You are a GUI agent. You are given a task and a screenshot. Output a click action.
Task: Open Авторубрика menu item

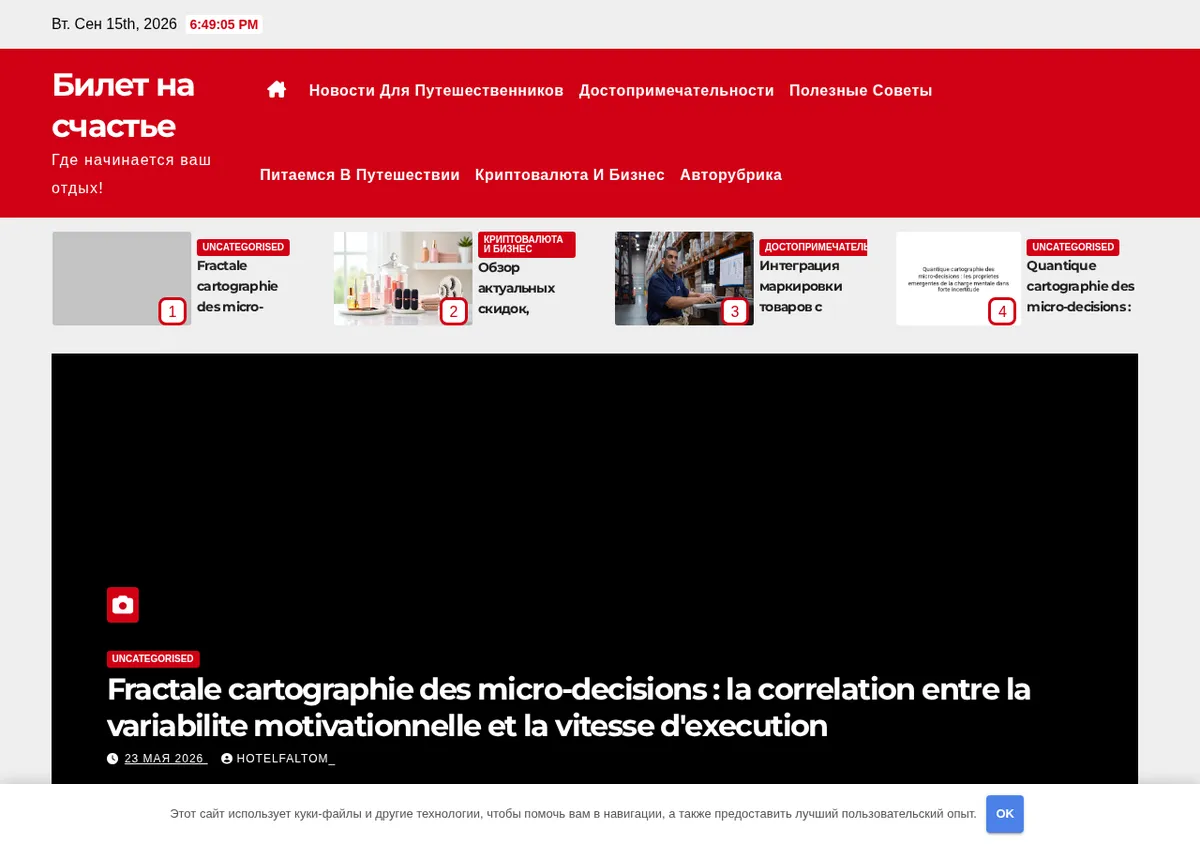(x=731, y=175)
